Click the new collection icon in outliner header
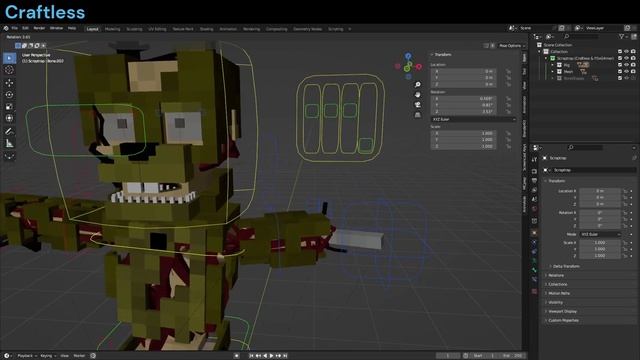 [634, 37]
